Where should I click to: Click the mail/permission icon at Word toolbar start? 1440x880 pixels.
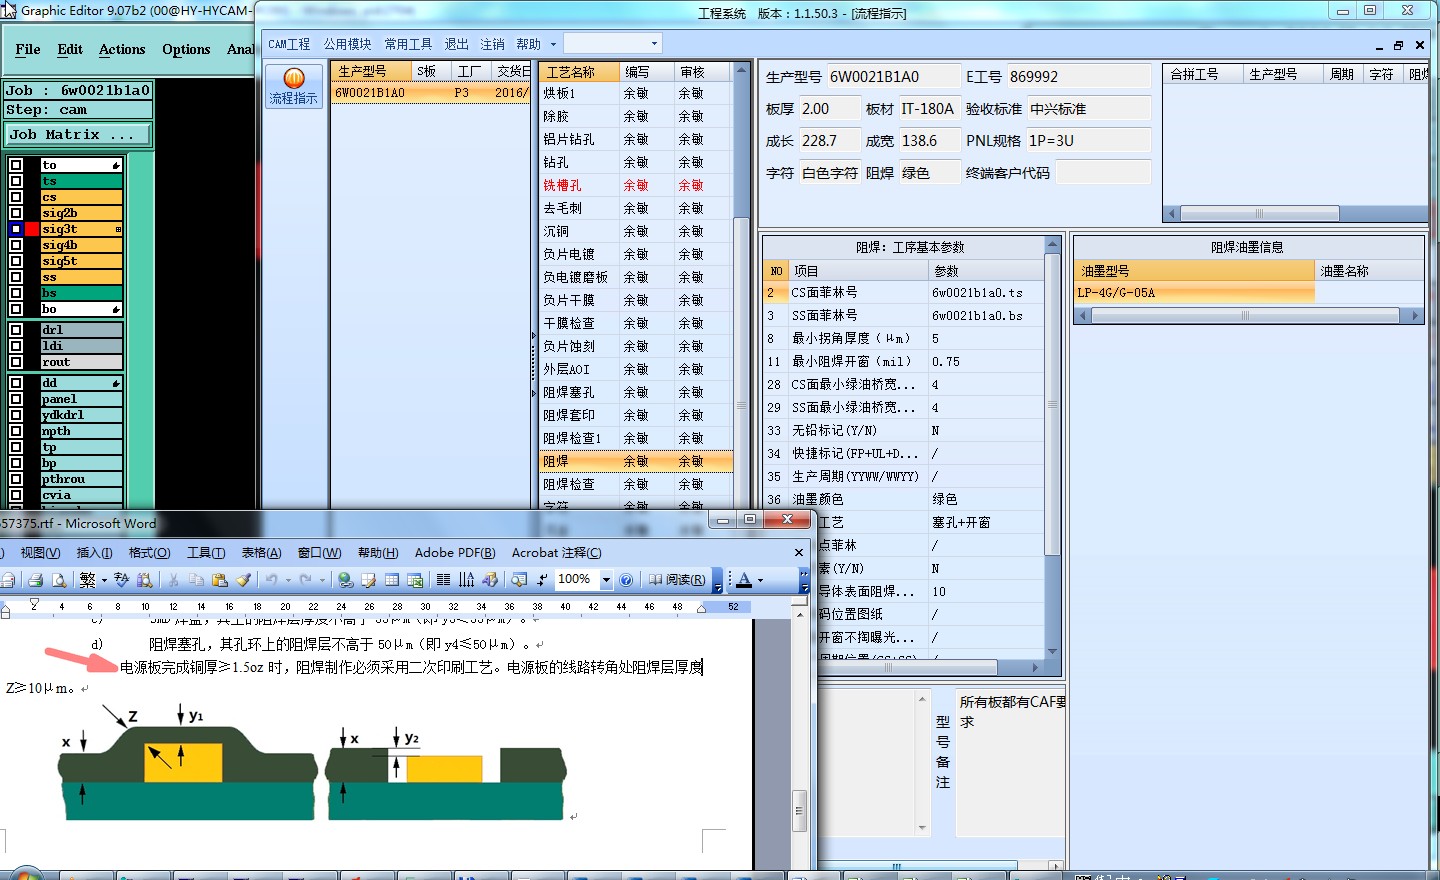(8, 580)
